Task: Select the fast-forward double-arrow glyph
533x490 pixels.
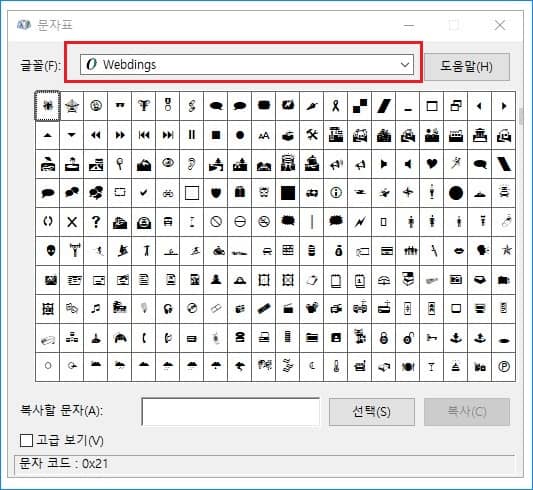Action: tap(120, 135)
